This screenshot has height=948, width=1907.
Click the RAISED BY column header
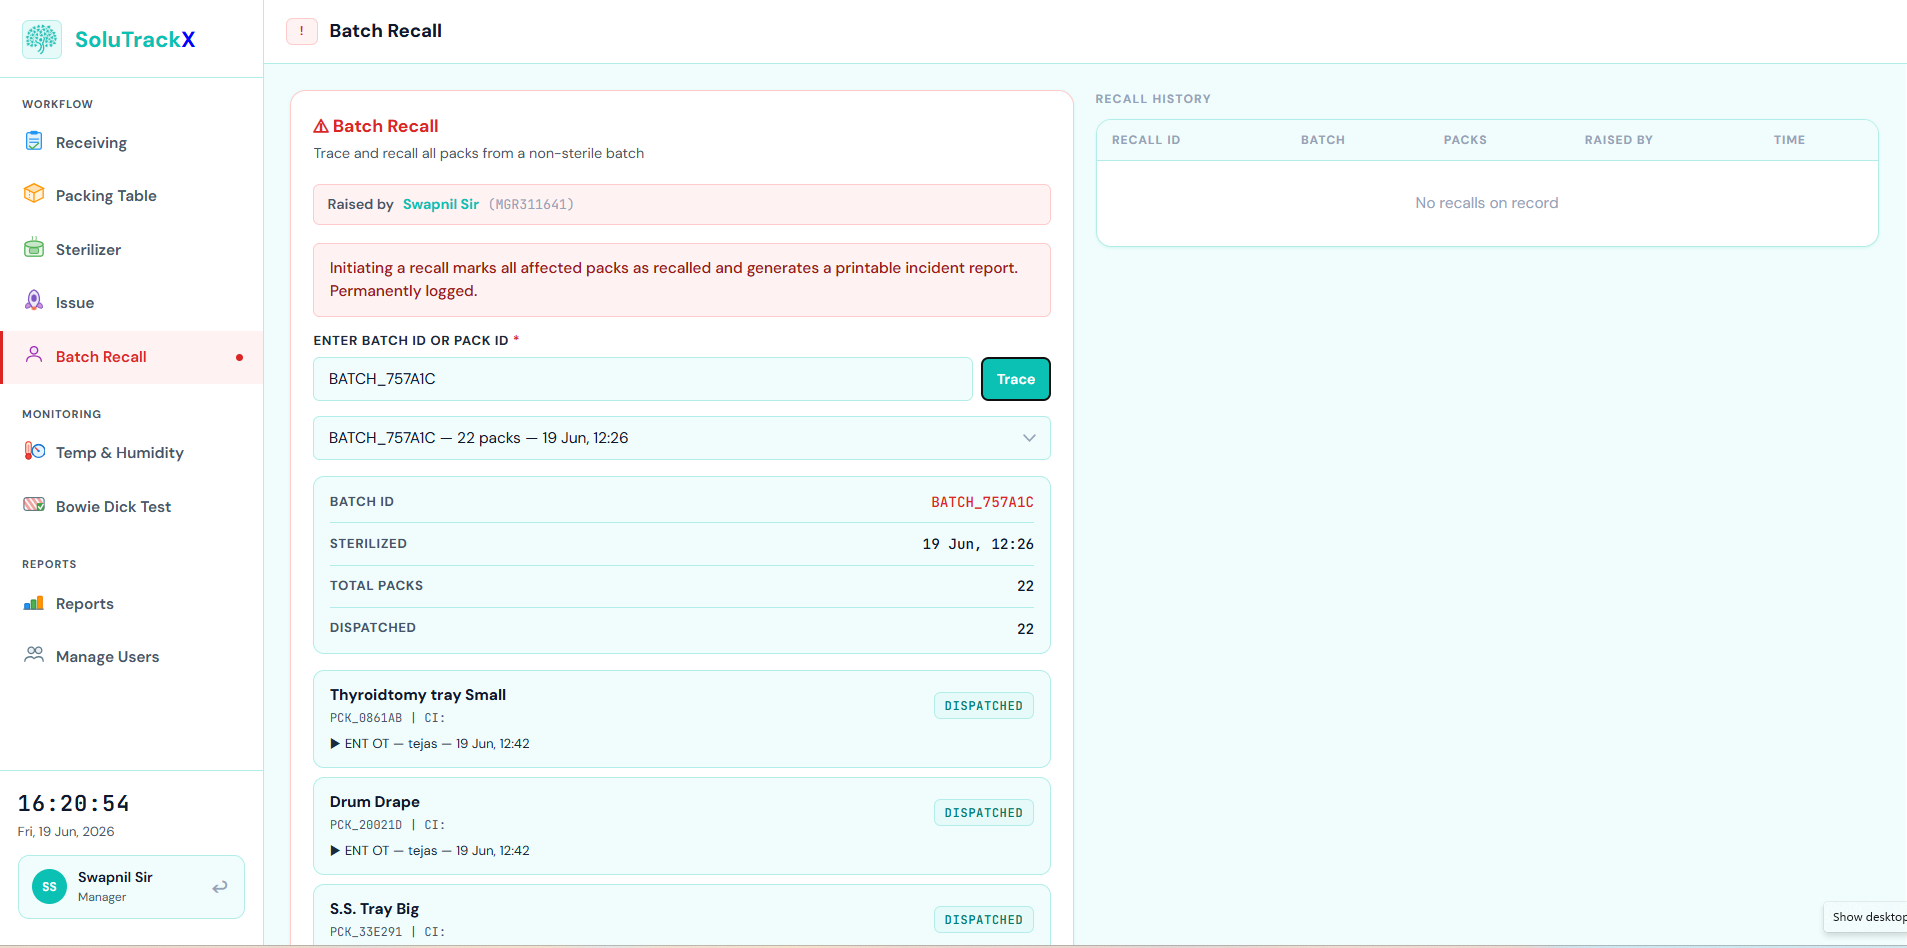point(1619,140)
